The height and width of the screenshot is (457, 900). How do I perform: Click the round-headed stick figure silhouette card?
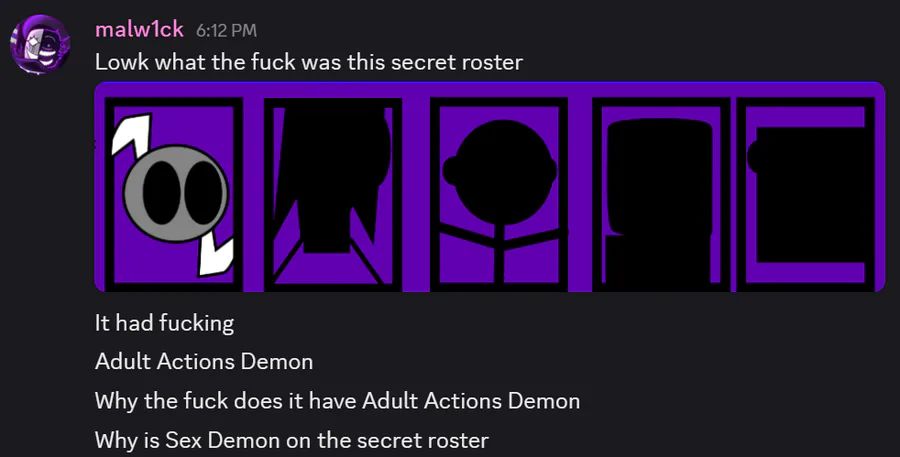499,194
